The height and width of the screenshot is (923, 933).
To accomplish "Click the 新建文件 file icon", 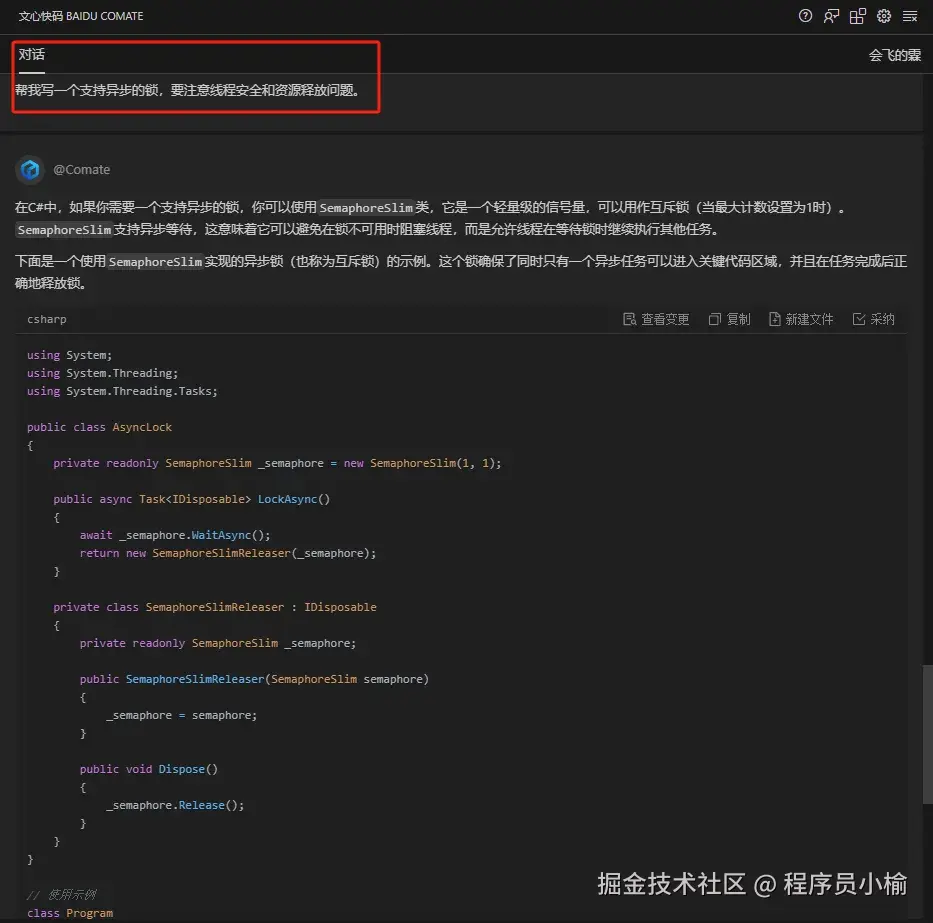I will click(x=775, y=318).
